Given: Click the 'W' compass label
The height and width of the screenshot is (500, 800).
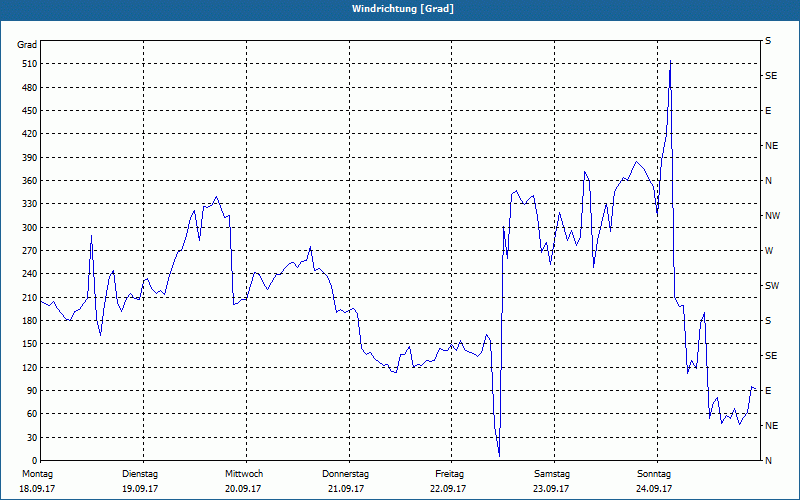Looking at the screenshot, I should [769, 251].
